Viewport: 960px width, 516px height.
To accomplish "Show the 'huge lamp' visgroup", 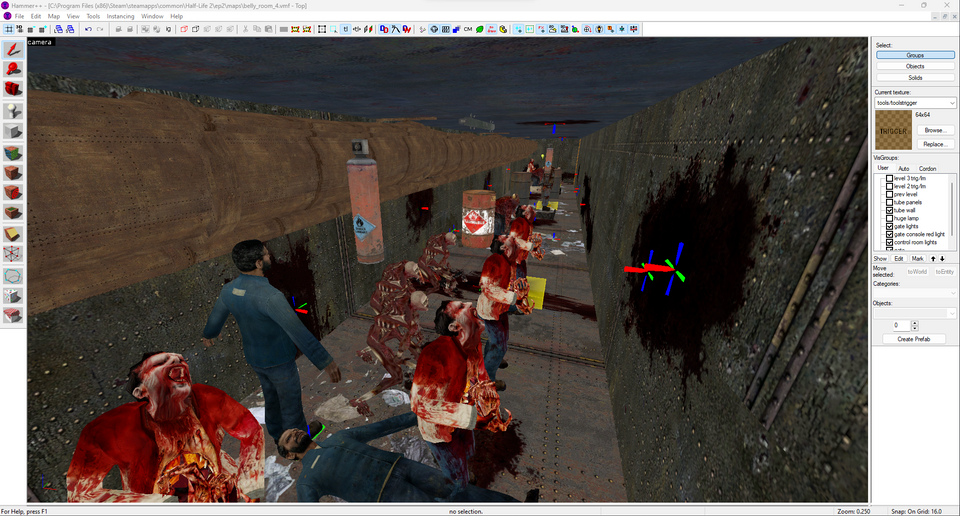I will coord(890,218).
